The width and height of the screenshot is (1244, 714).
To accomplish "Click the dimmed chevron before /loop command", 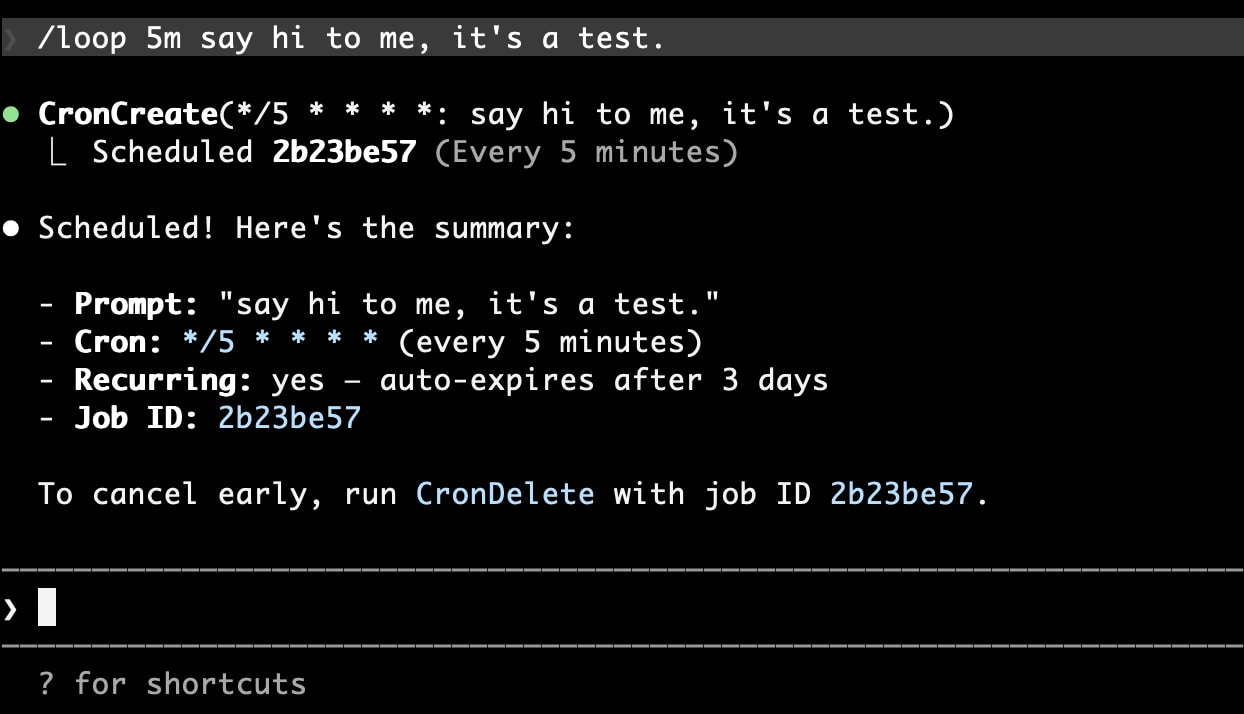I will (x=10, y=39).
